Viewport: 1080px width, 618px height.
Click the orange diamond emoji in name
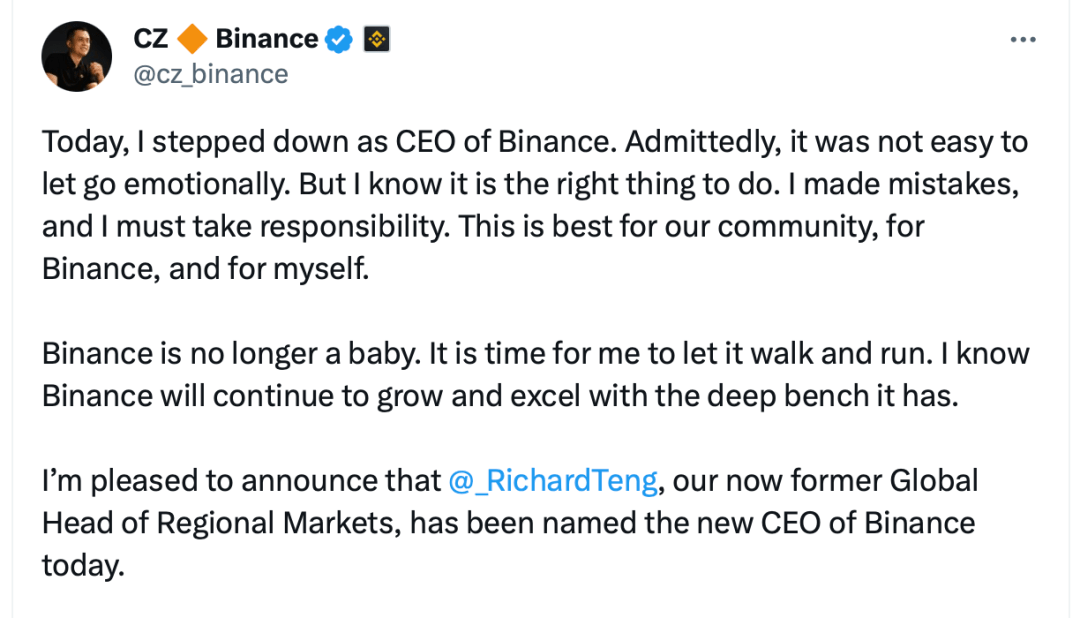(192, 40)
